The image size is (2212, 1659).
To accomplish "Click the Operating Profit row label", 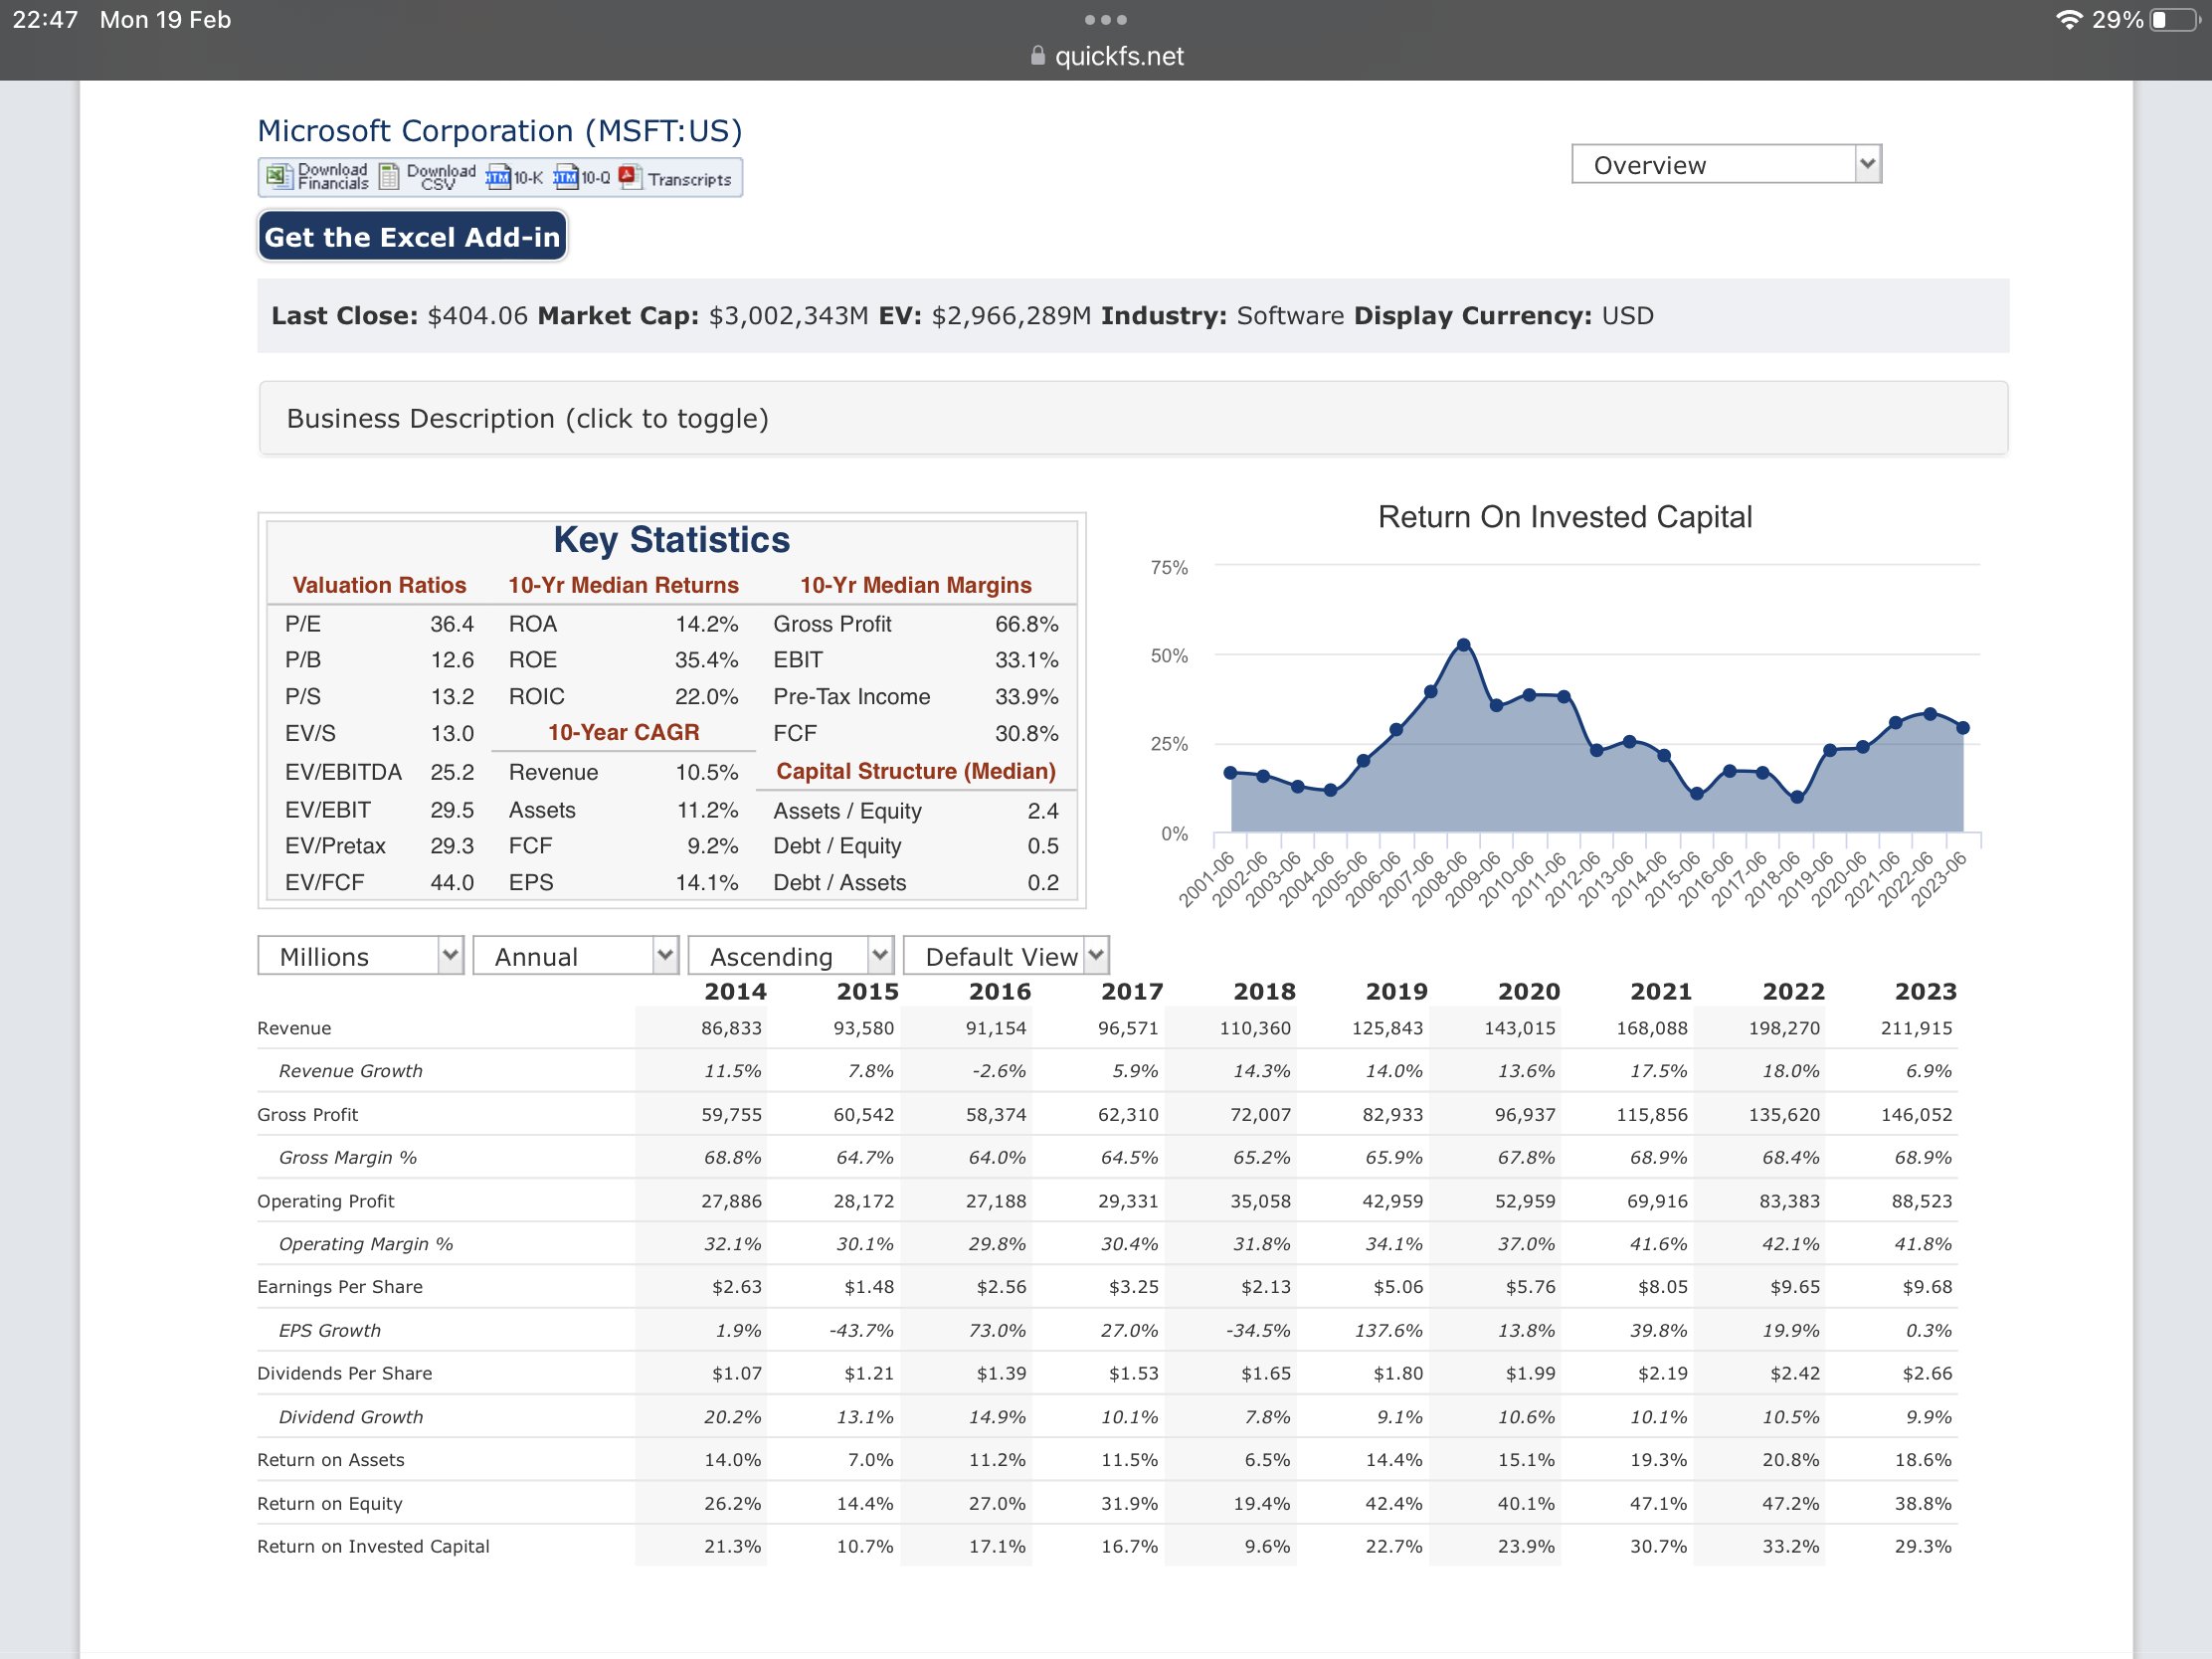I will click(325, 1201).
